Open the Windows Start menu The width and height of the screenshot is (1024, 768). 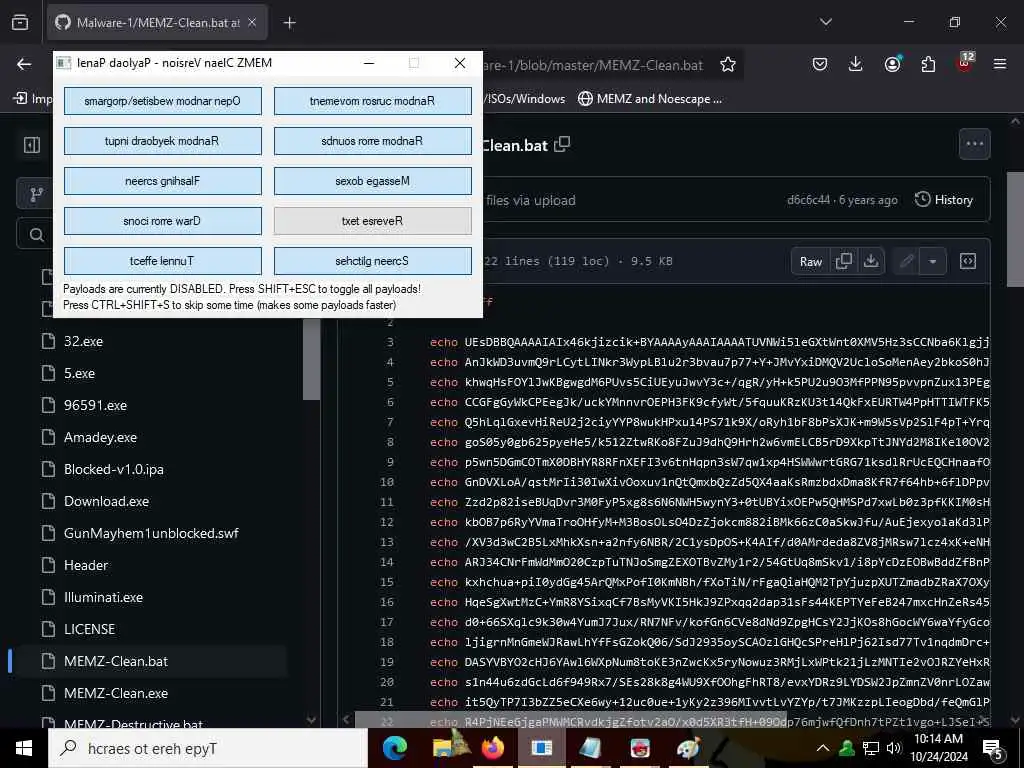24,748
